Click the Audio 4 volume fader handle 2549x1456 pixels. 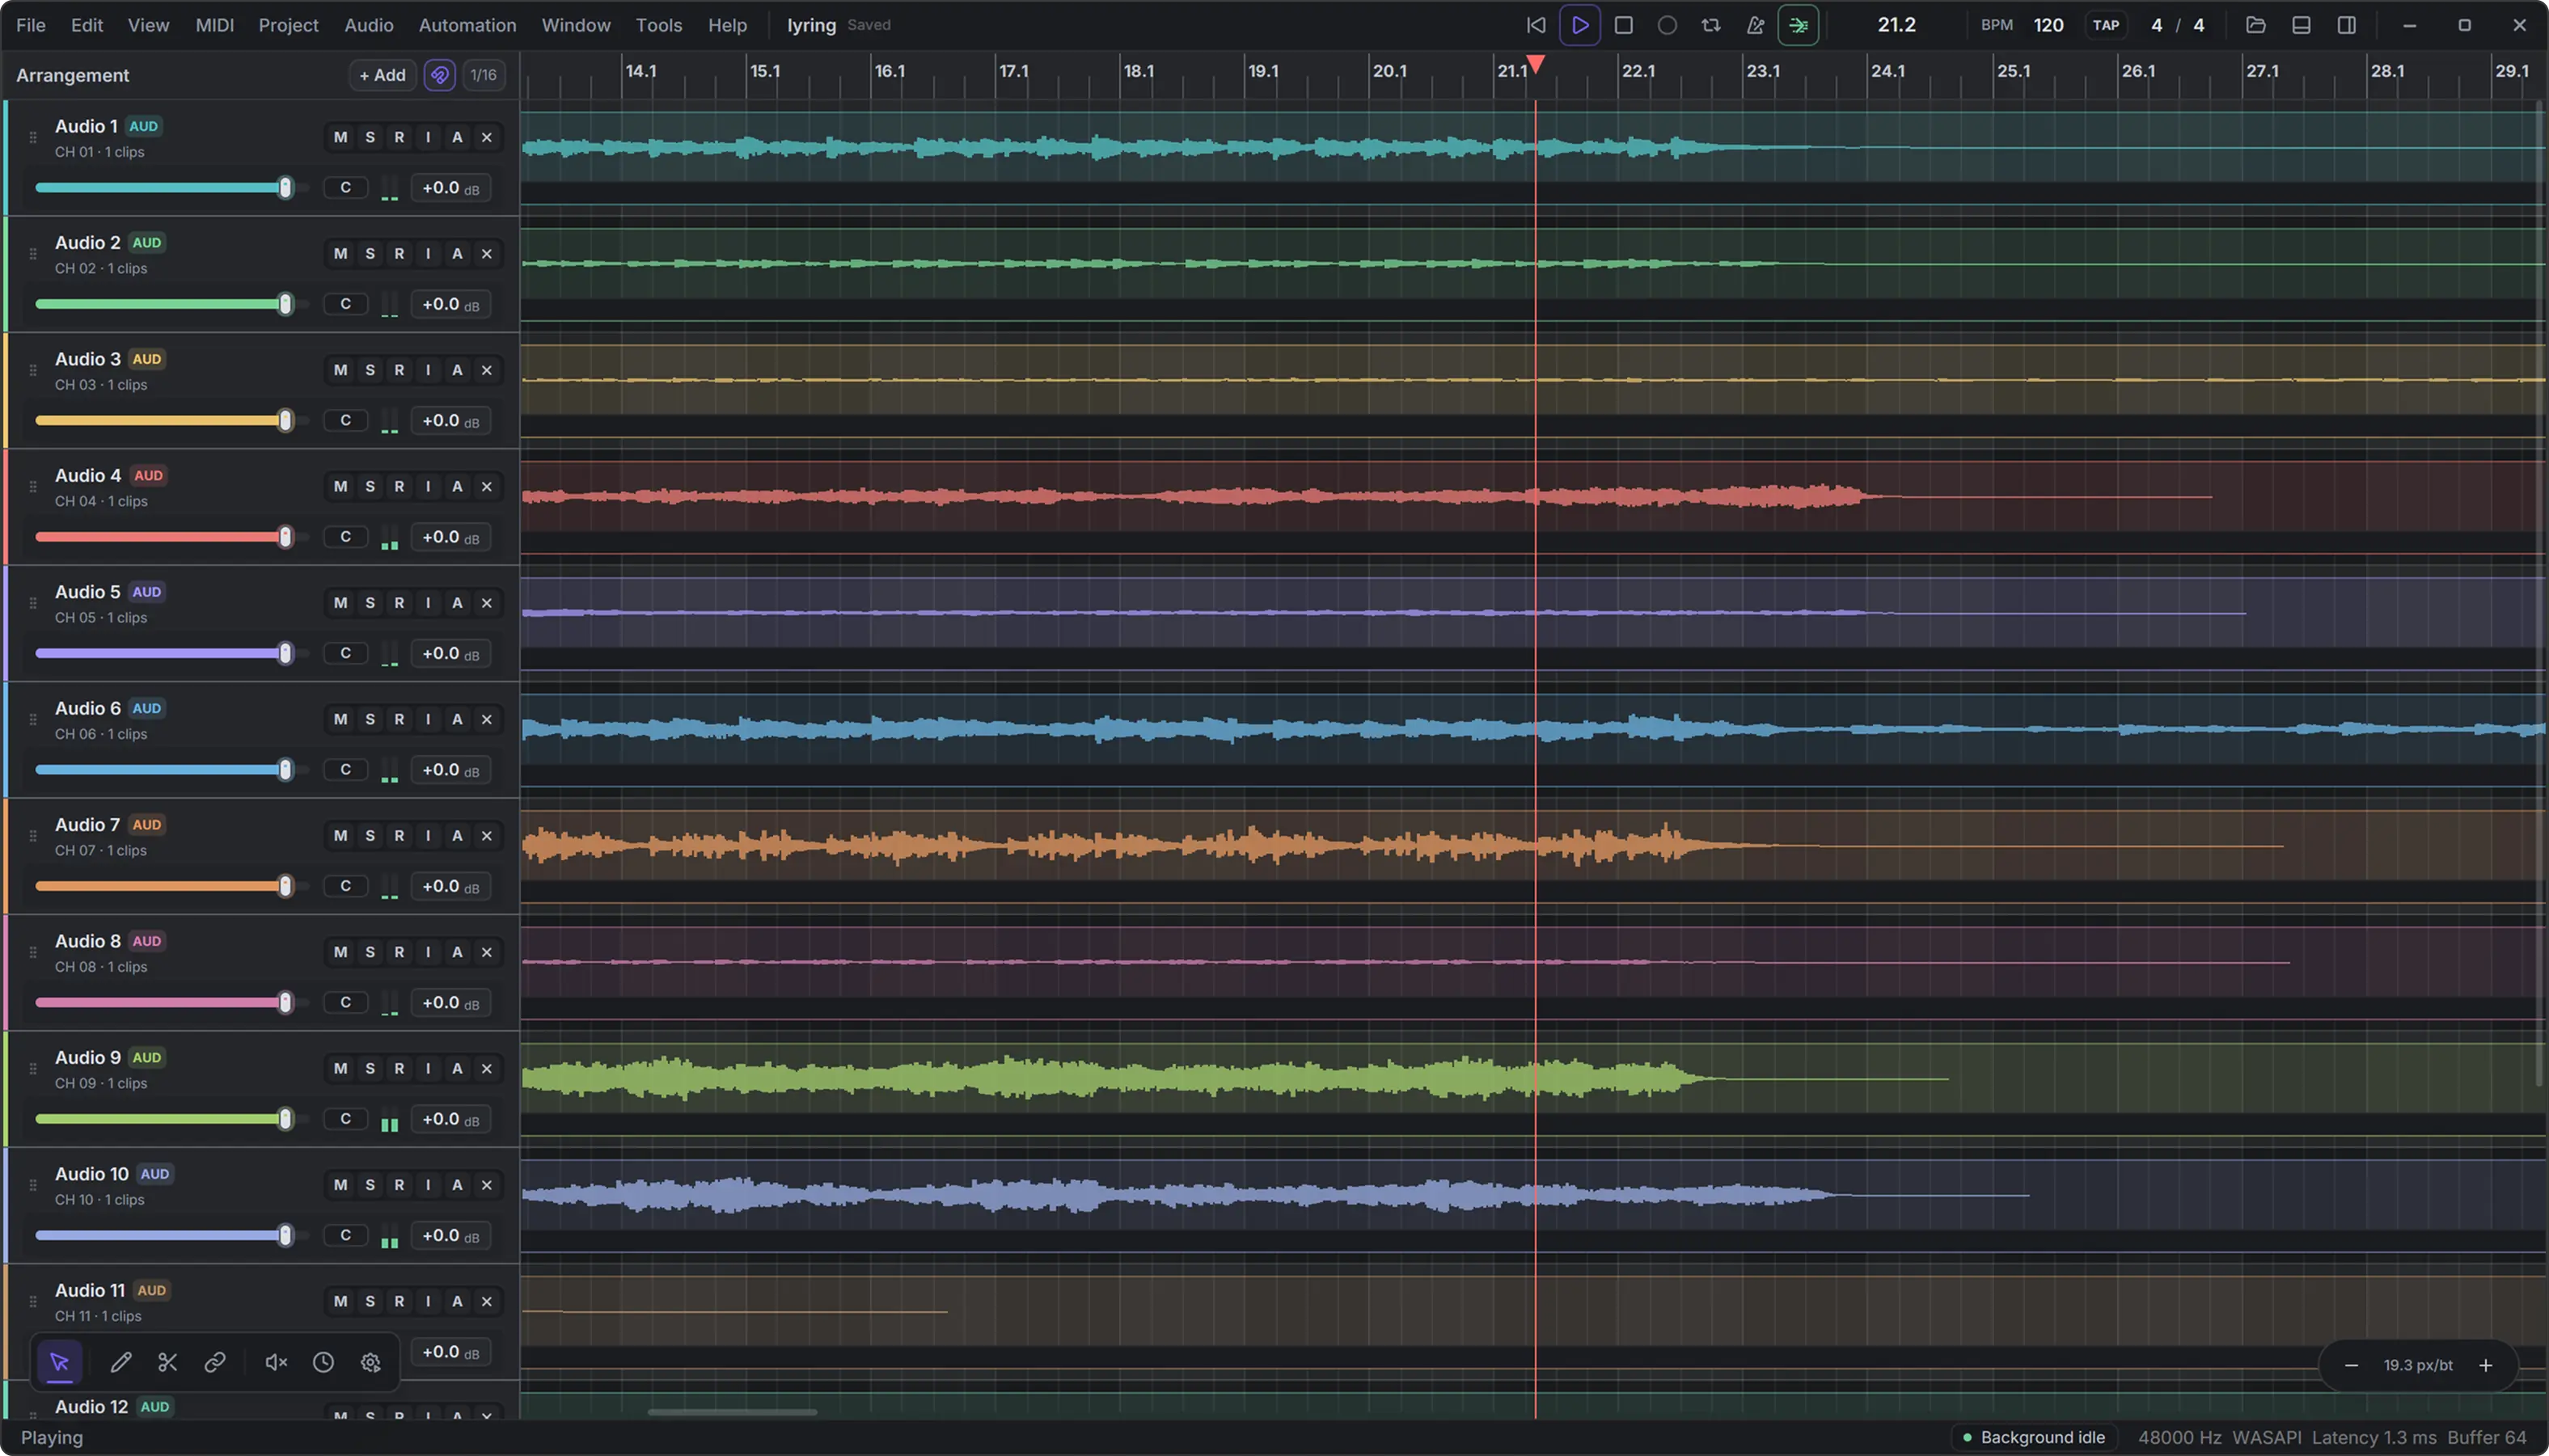pos(285,537)
